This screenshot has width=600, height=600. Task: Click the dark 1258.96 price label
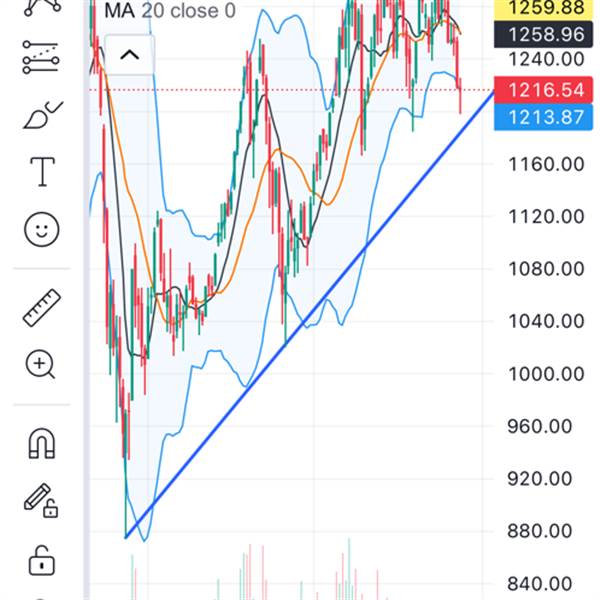click(x=543, y=34)
